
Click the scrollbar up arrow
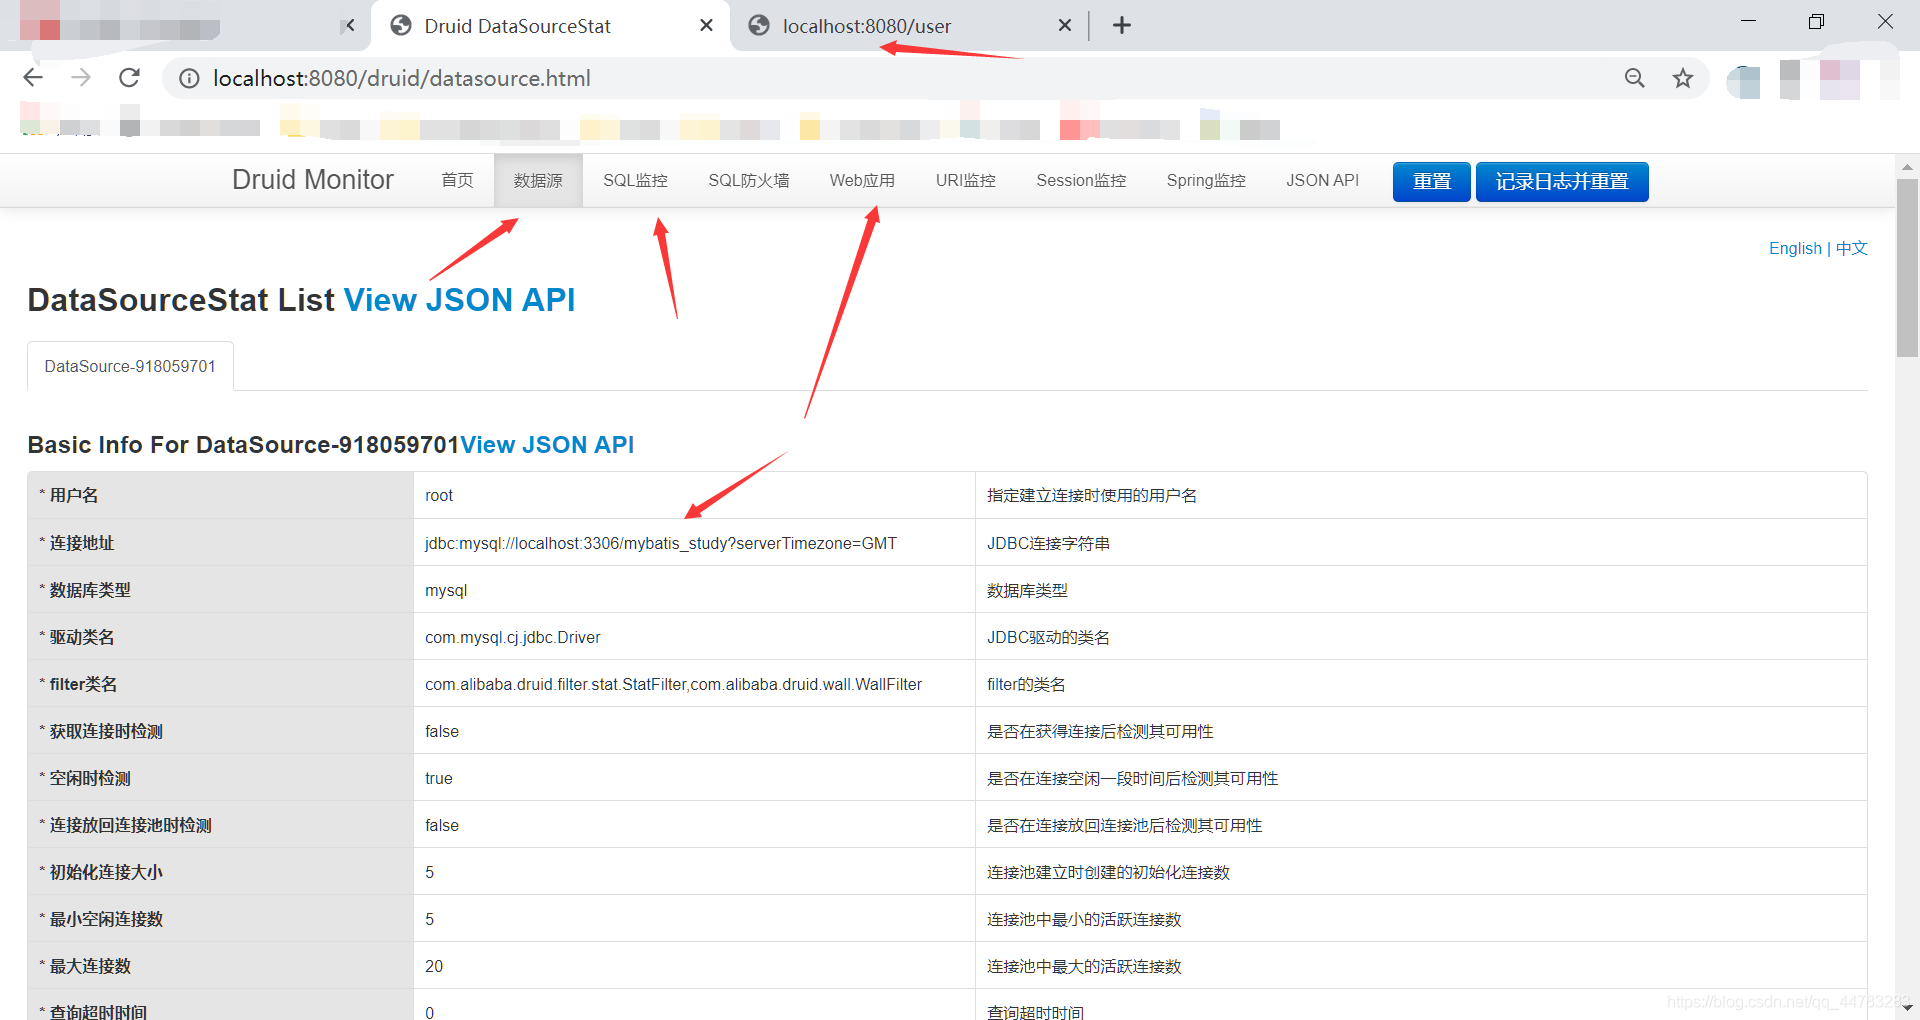[x=1907, y=166]
